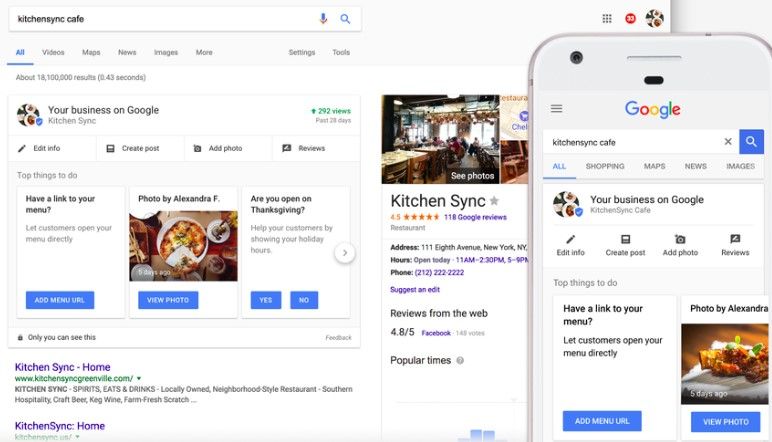Viewport: 772px width, 442px height.
Task: Tap the Edit info pencil on phone
Action: [570, 239]
